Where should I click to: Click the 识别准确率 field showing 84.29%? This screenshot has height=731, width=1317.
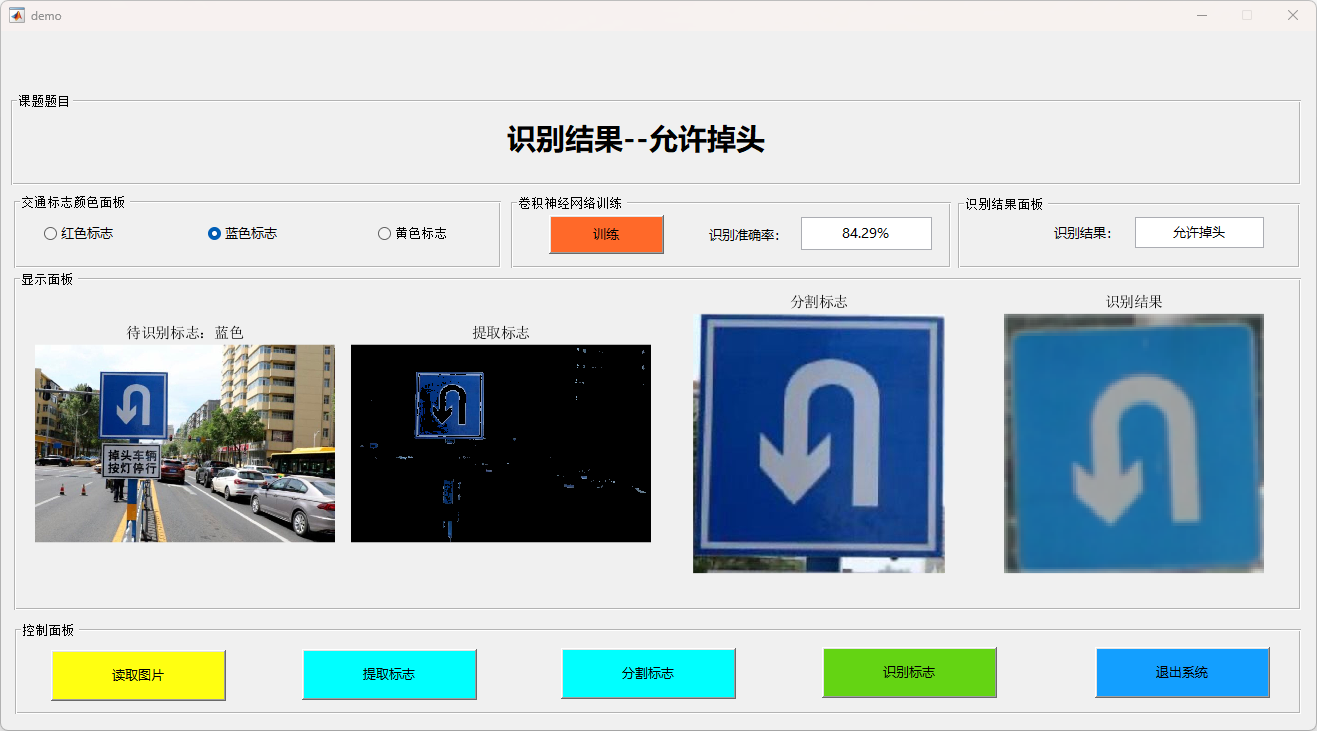pyautogui.click(x=865, y=233)
